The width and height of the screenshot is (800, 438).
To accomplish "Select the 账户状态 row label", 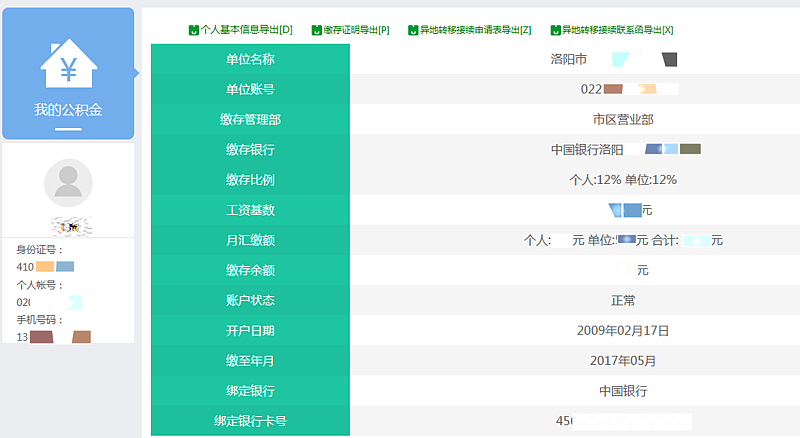I will coord(250,300).
